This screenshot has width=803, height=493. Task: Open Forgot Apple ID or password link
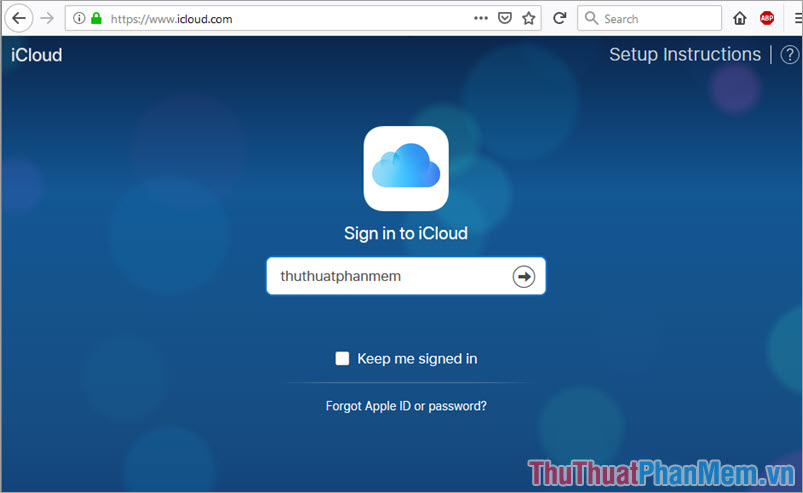pos(406,406)
